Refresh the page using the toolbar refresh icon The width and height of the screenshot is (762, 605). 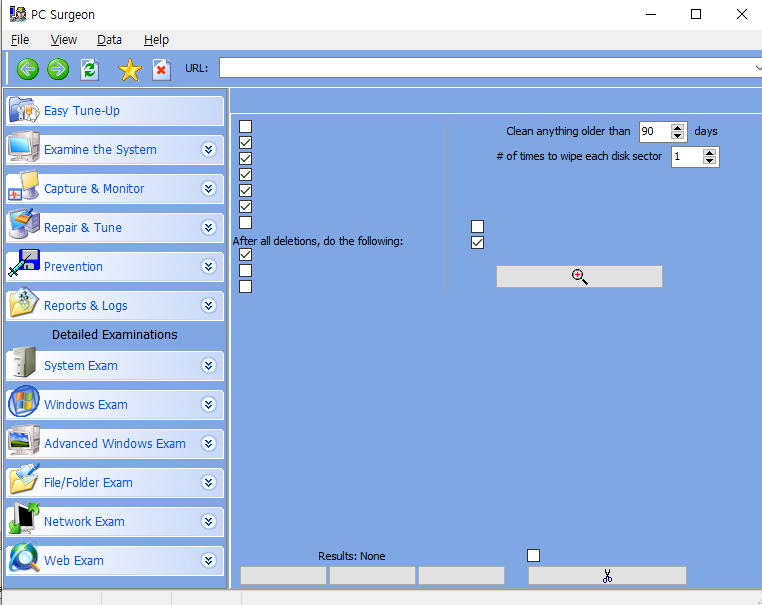(89, 69)
